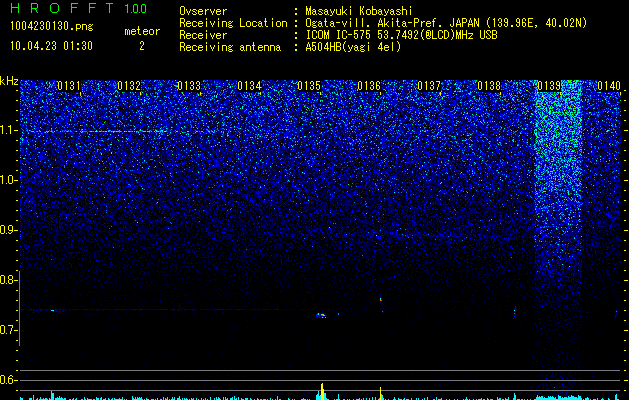Click the 0.9 kHz axis label
Viewport: 629px width, 400px height.
(9, 230)
